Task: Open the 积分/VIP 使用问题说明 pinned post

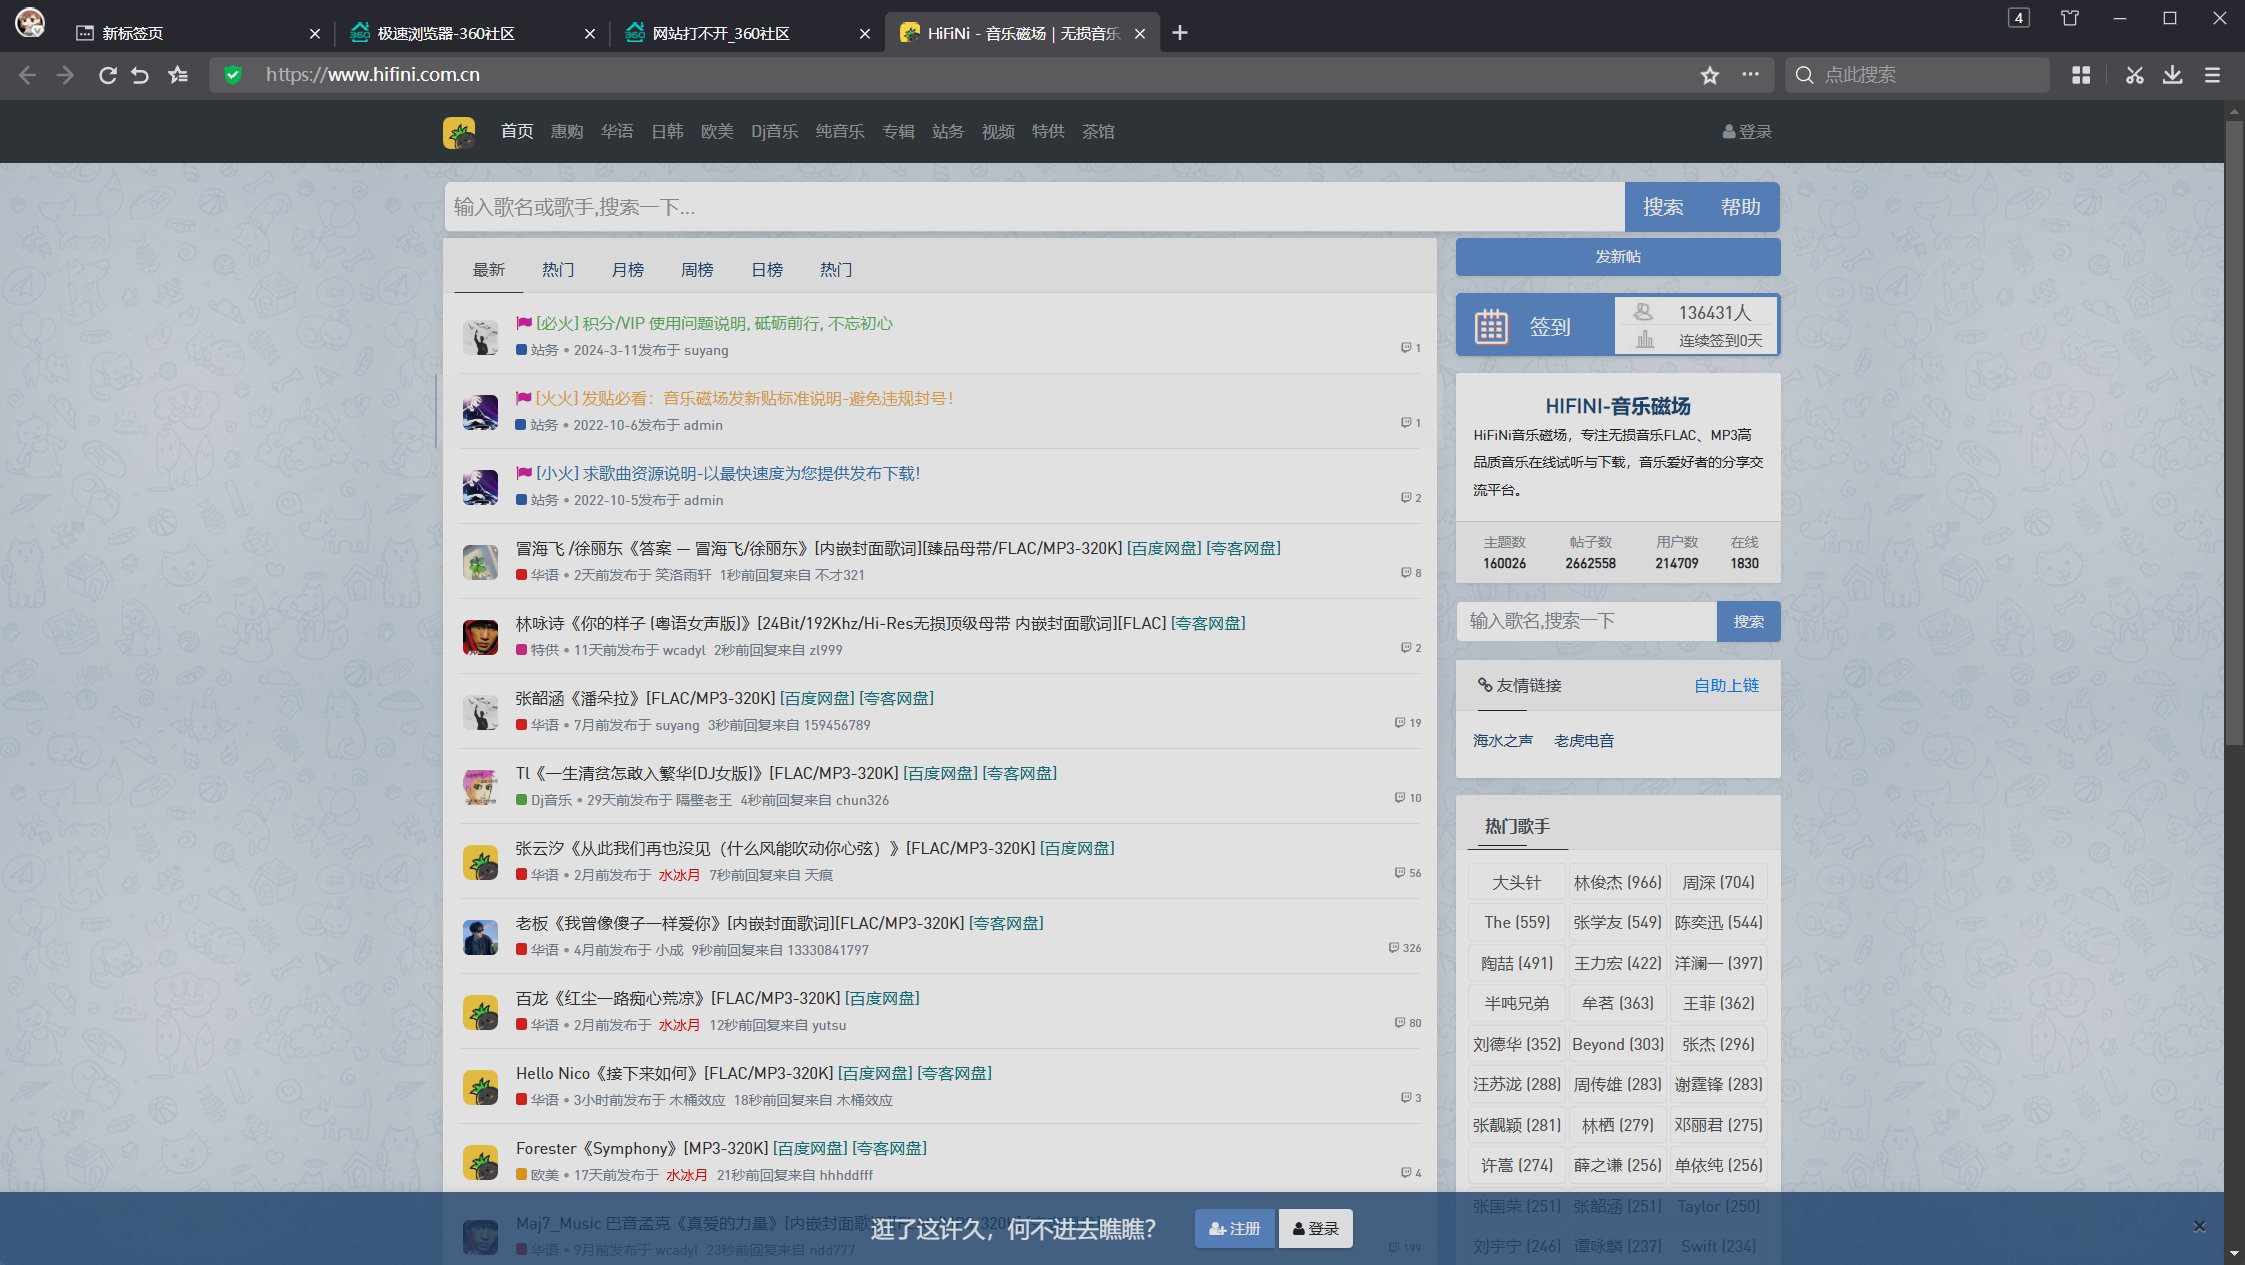Action: pyautogui.click(x=714, y=324)
